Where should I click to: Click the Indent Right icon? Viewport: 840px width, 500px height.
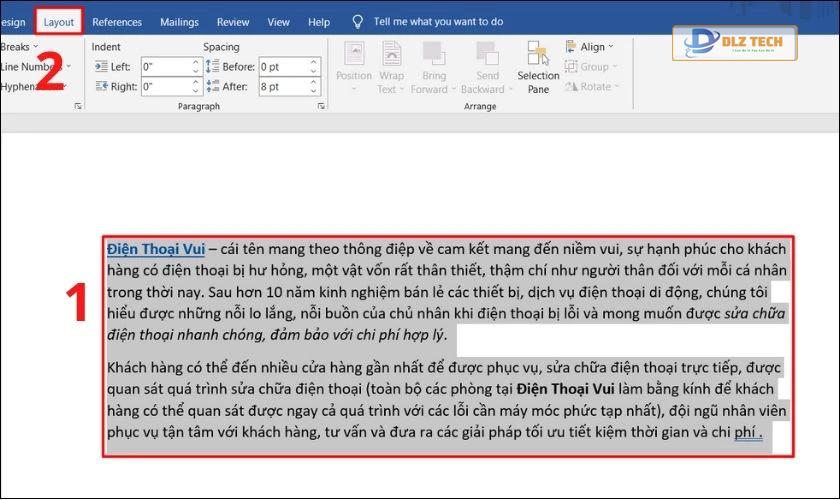[x=101, y=86]
